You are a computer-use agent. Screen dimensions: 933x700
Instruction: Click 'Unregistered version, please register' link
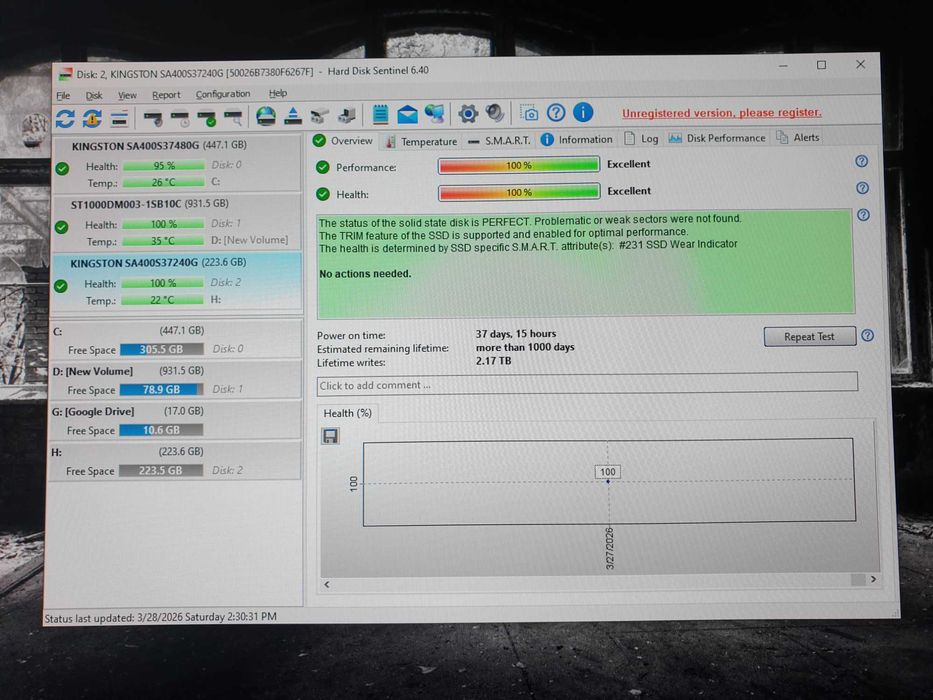722,112
